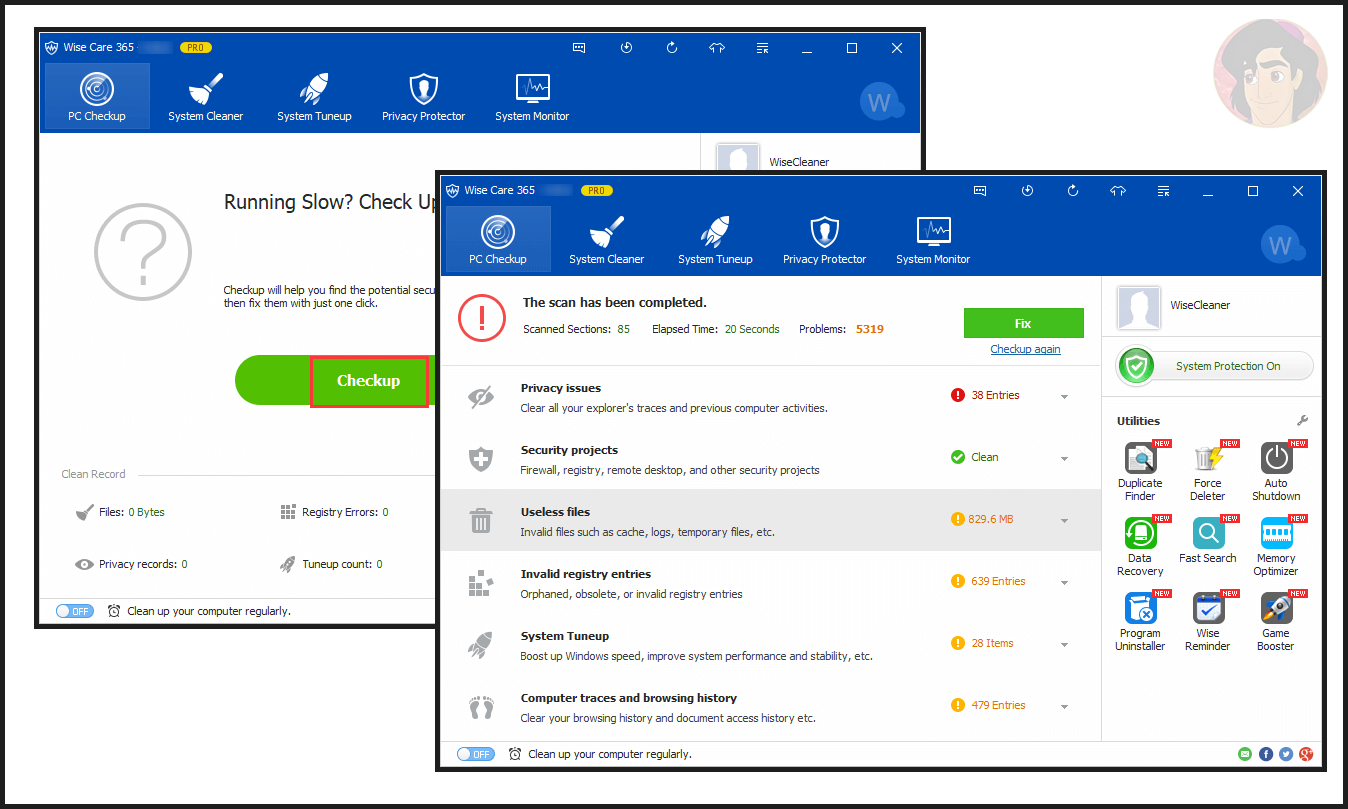Switch to System Tuneup tab in front window

[715, 240]
